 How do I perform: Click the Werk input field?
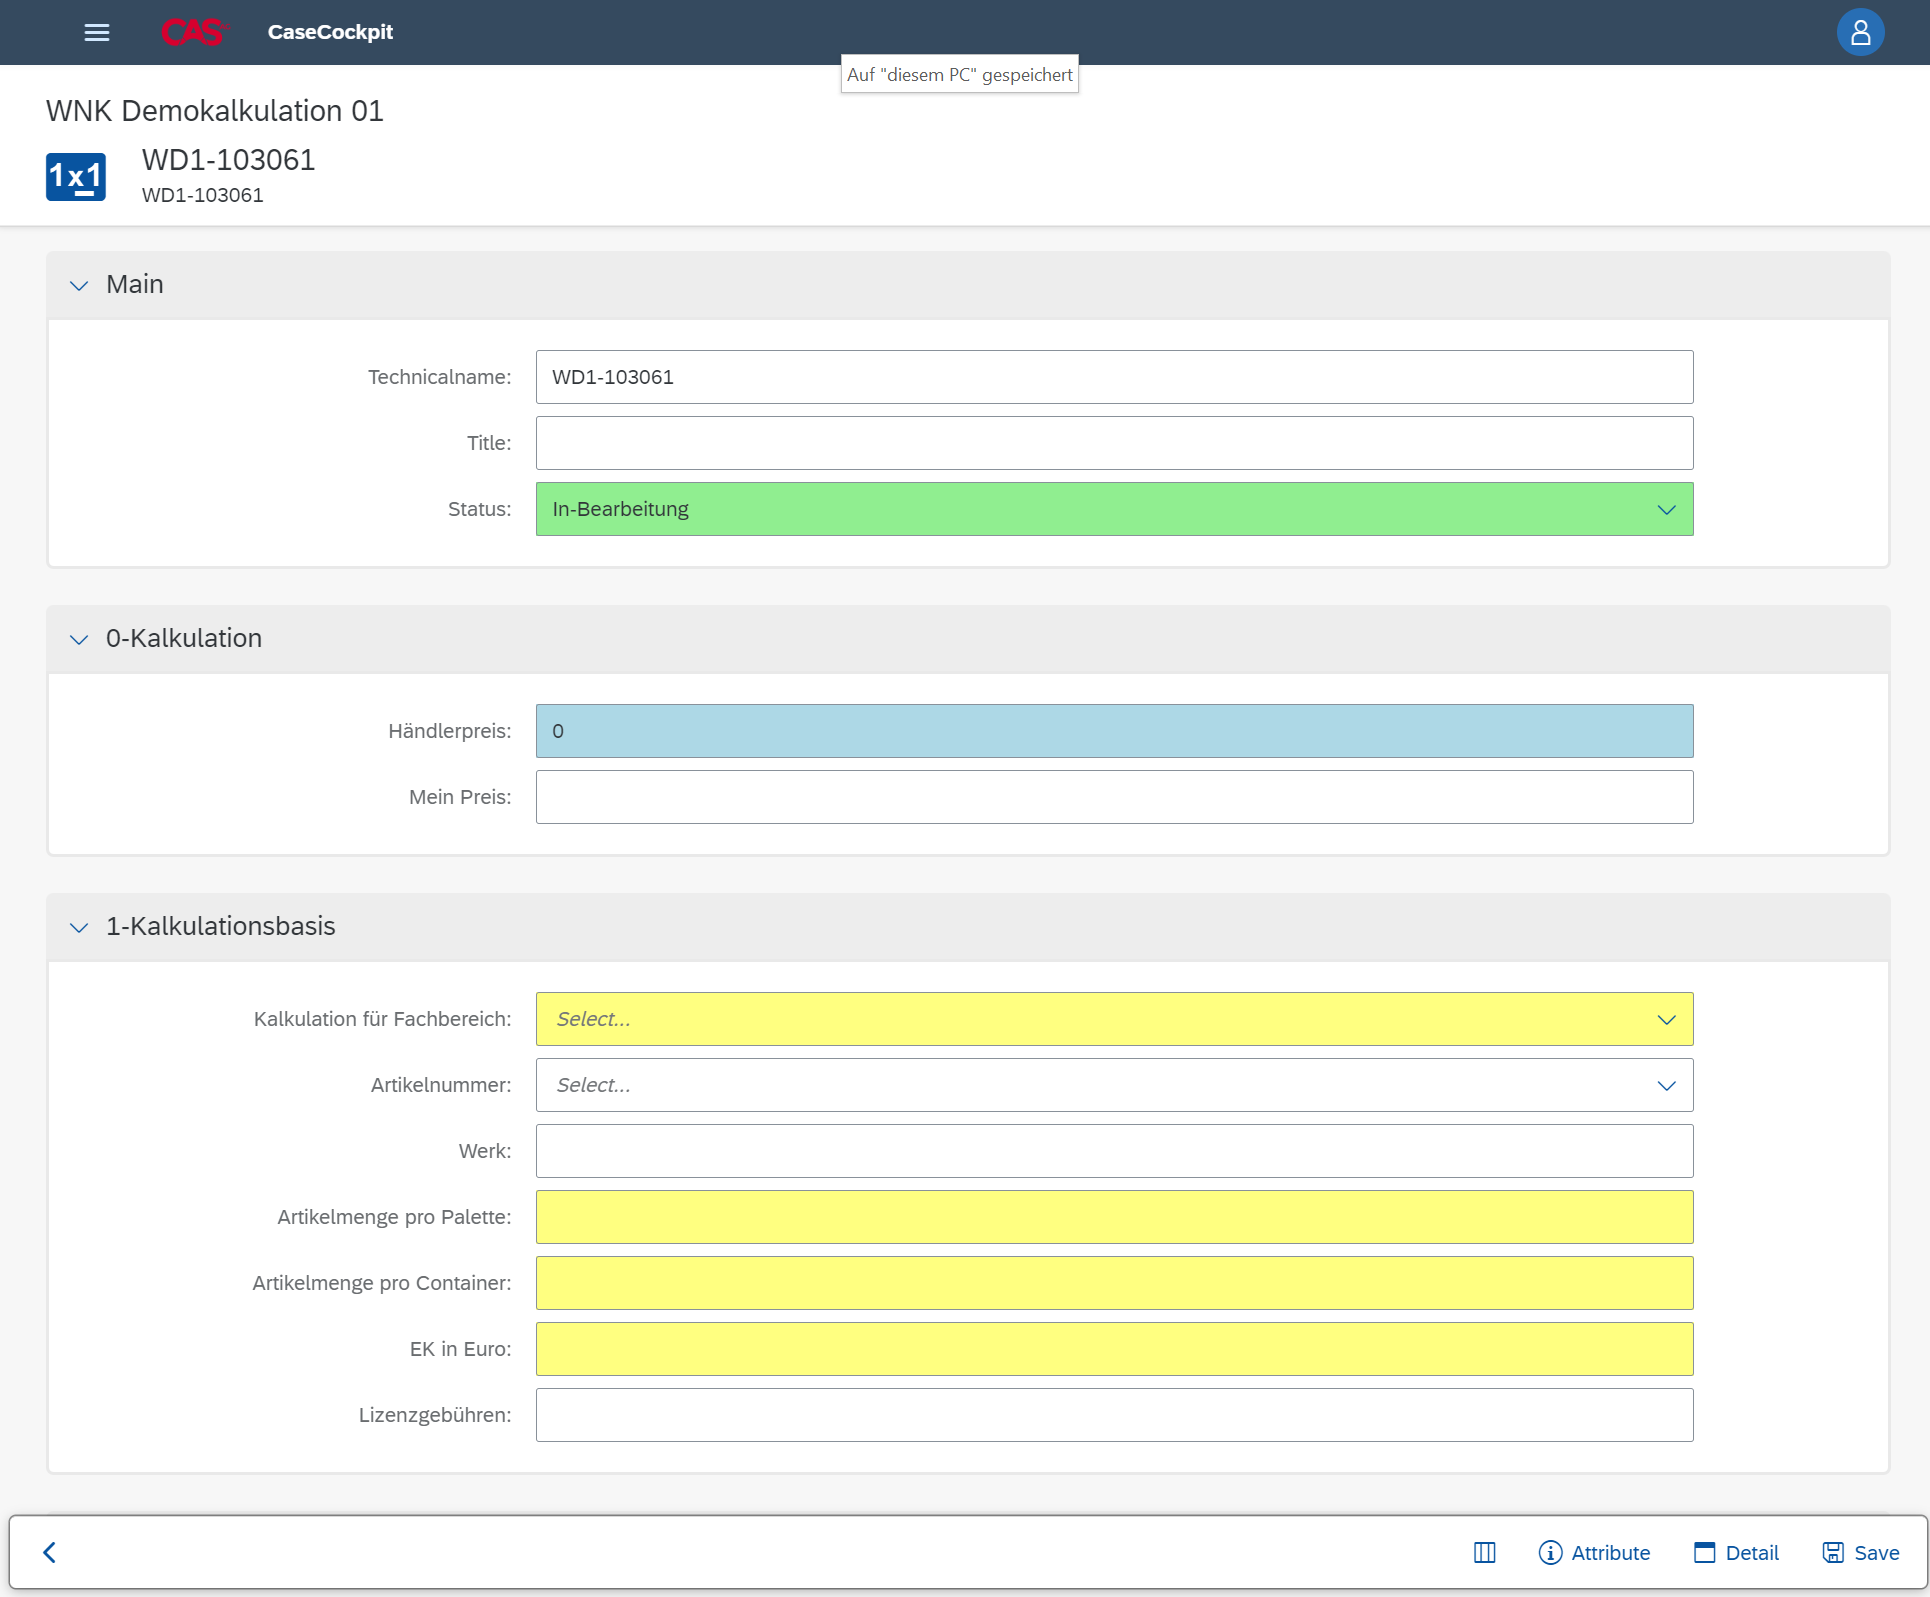pyautogui.click(x=1114, y=1151)
